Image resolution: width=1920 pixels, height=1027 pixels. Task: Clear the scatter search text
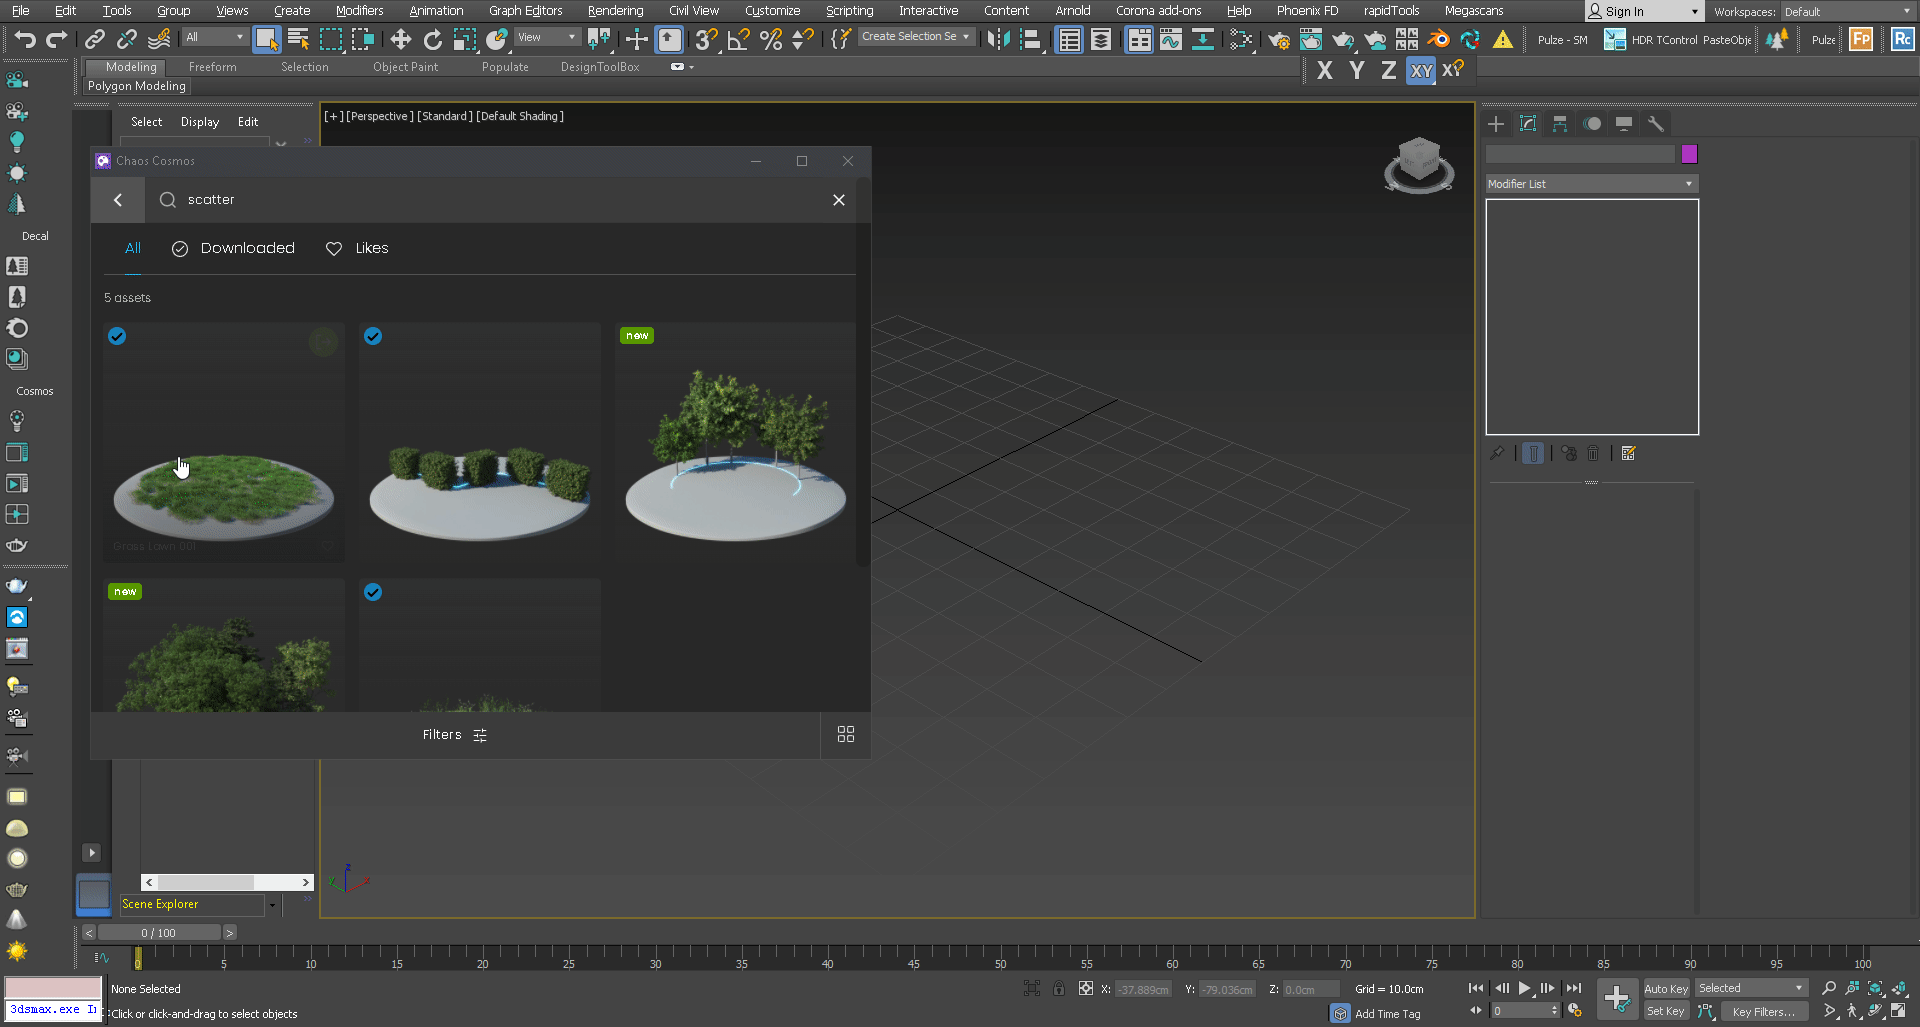click(x=839, y=200)
